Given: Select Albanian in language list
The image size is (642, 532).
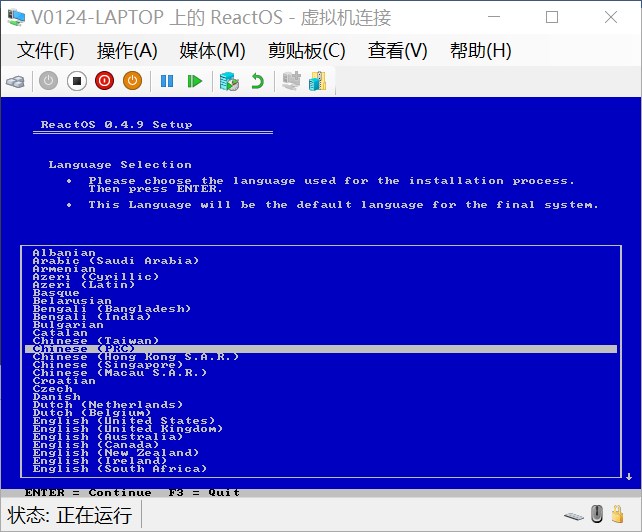Looking at the screenshot, I should click(64, 253).
